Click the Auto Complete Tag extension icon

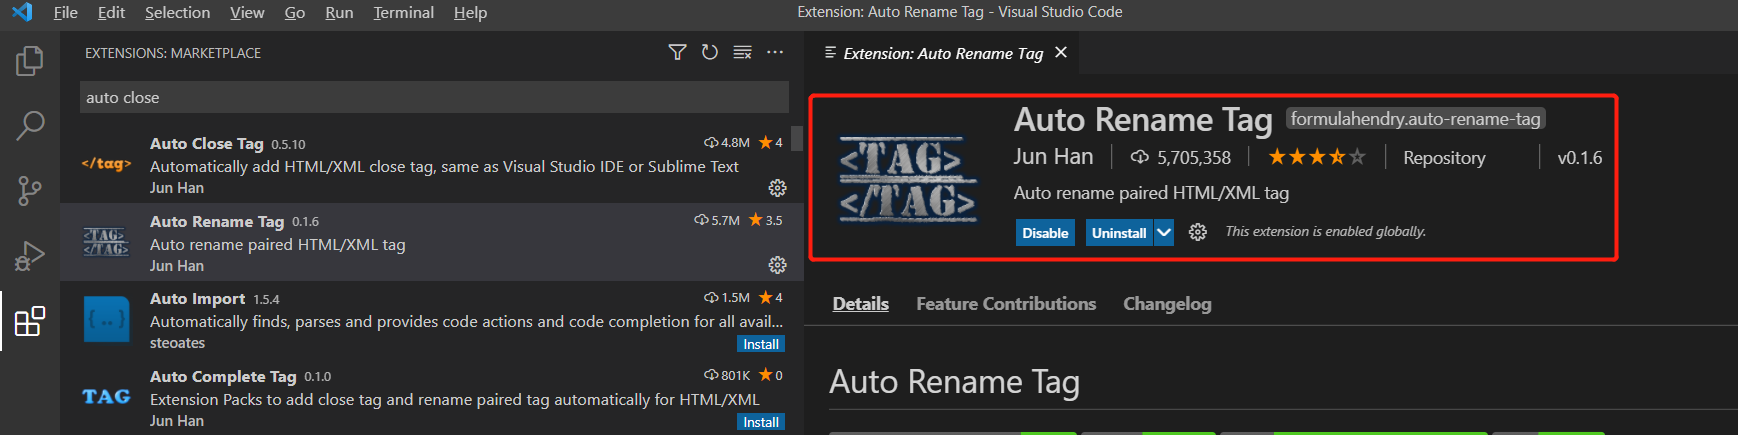tap(106, 397)
